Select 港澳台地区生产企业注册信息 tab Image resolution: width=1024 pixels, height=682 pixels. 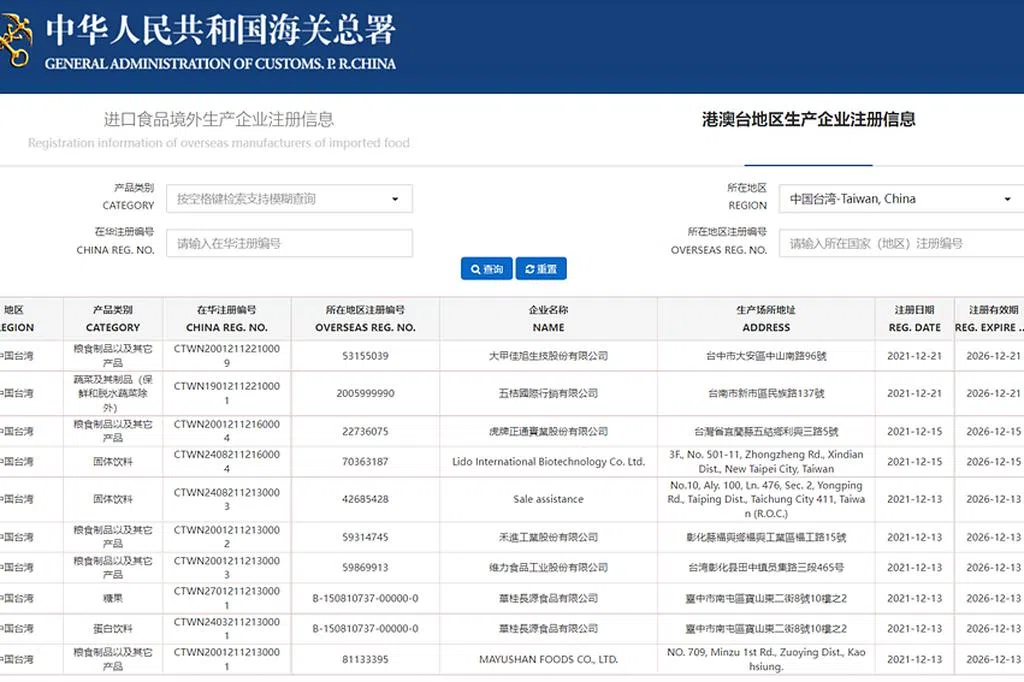[x=808, y=120]
